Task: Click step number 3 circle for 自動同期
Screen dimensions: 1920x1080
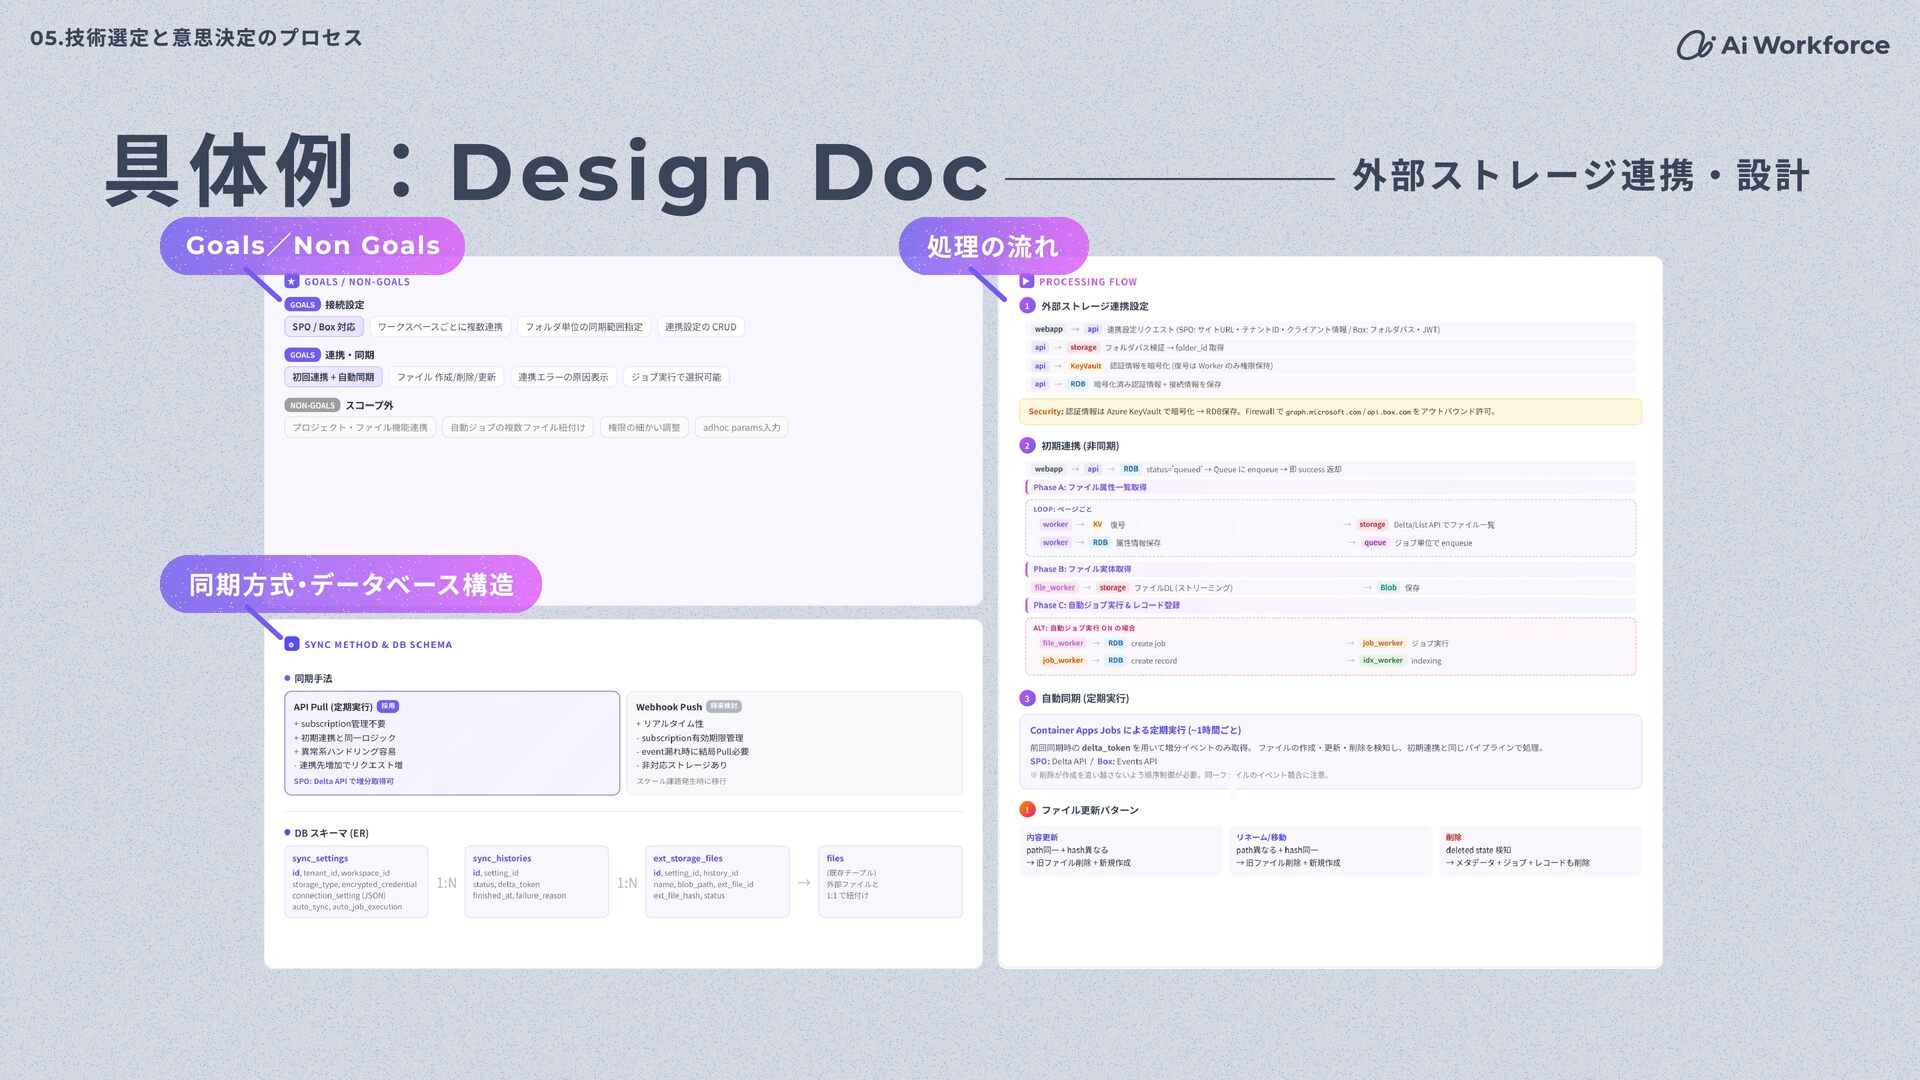Action: (x=1027, y=698)
